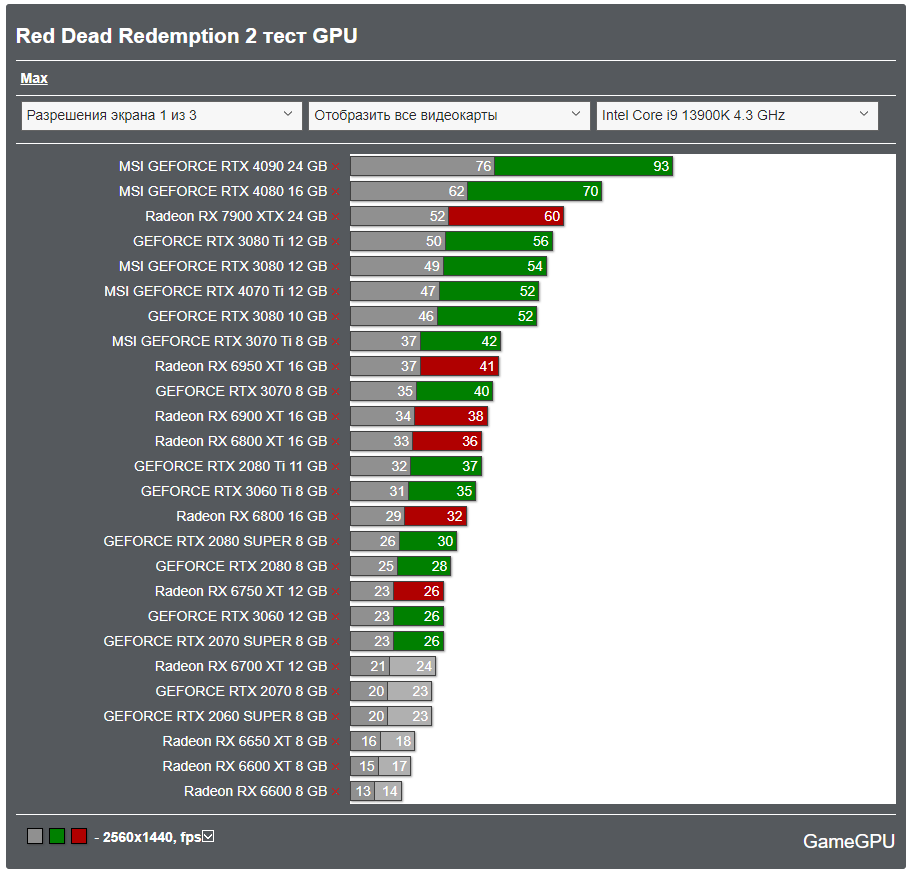Open the show all video cards dropdown

coord(449,116)
